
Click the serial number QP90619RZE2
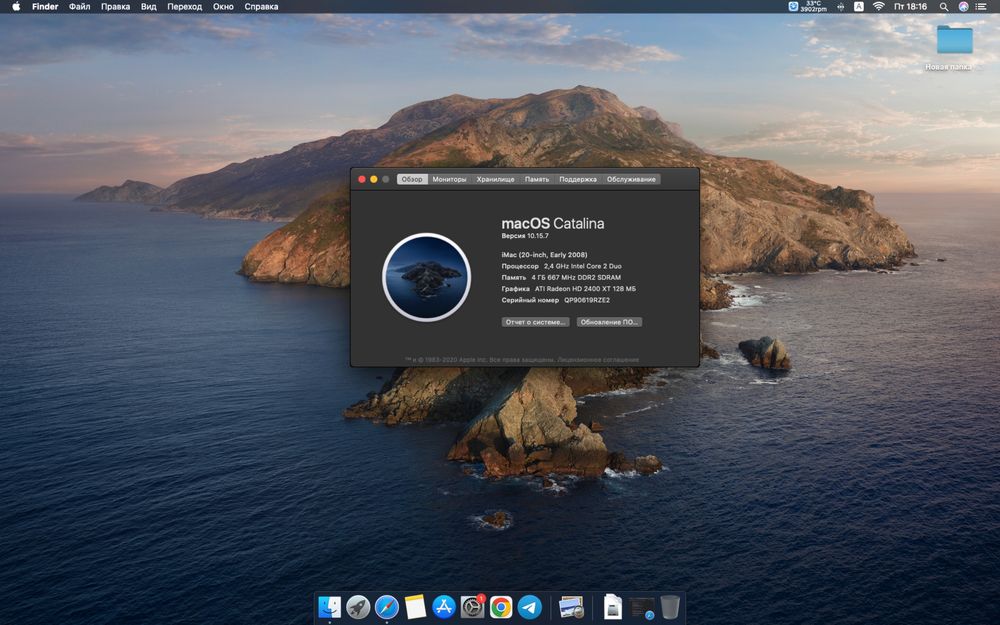click(587, 300)
